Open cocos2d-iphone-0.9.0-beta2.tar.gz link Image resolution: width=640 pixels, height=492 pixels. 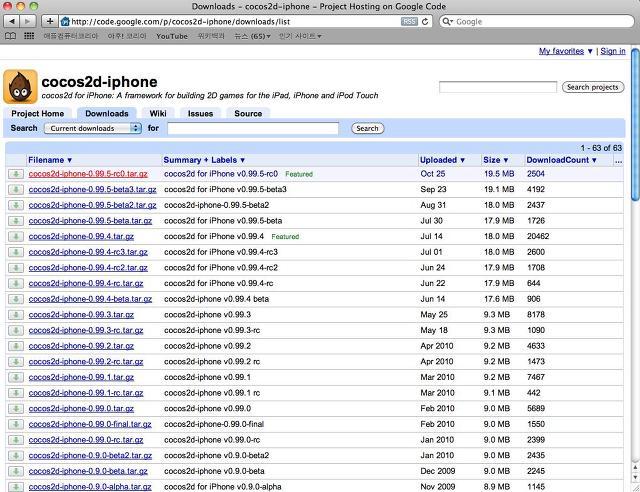(90, 456)
